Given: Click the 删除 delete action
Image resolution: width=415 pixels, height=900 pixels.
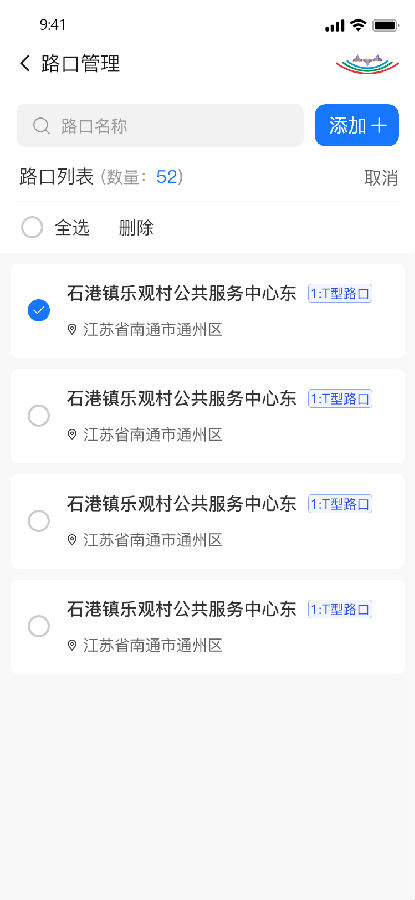Looking at the screenshot, I should 136,228.
